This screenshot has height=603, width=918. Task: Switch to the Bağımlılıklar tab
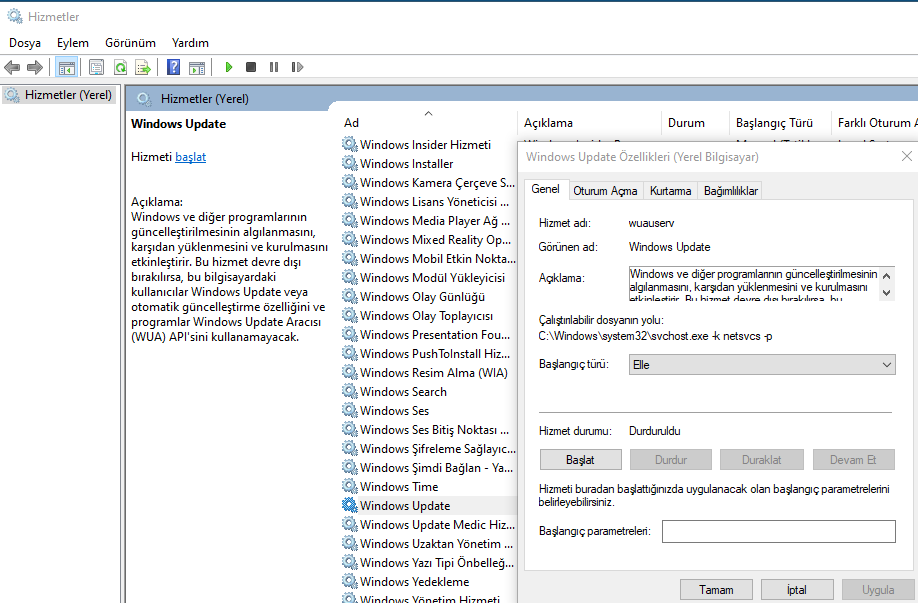pyautogui.click(x=731, y=191)
